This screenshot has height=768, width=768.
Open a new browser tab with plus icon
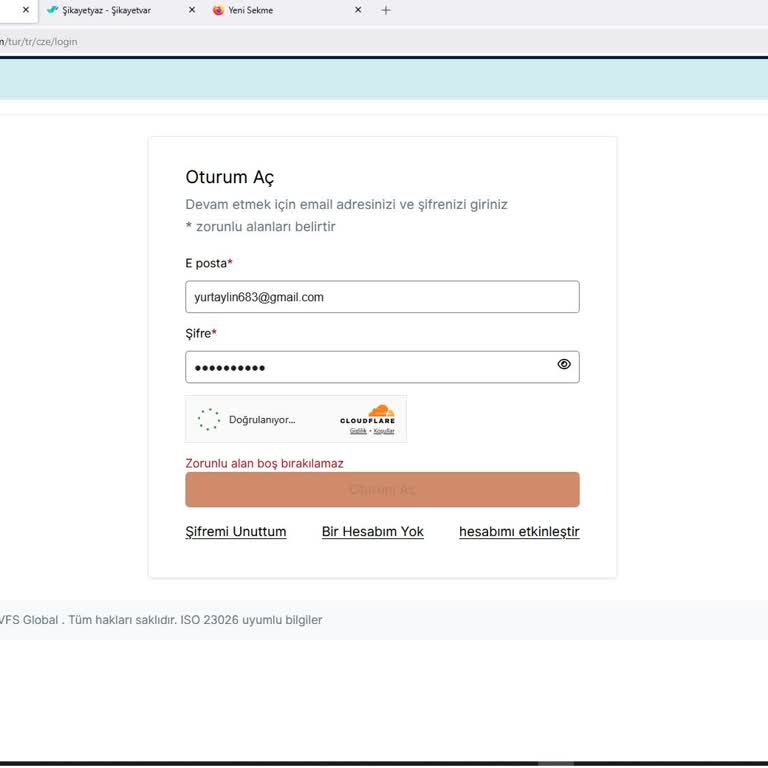(386, 10)
